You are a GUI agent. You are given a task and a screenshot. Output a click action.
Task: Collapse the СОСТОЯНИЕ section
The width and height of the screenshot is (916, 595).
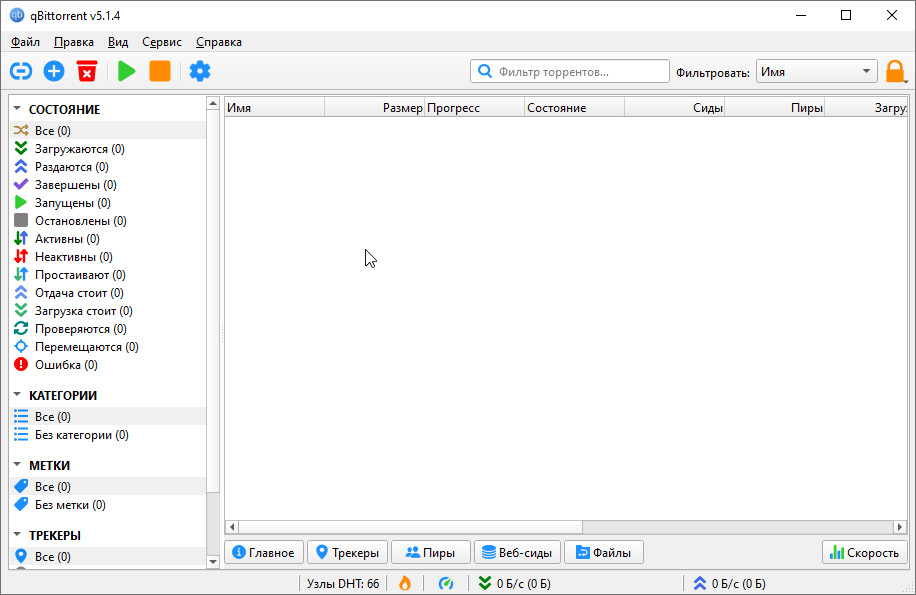tap(17, 109)
